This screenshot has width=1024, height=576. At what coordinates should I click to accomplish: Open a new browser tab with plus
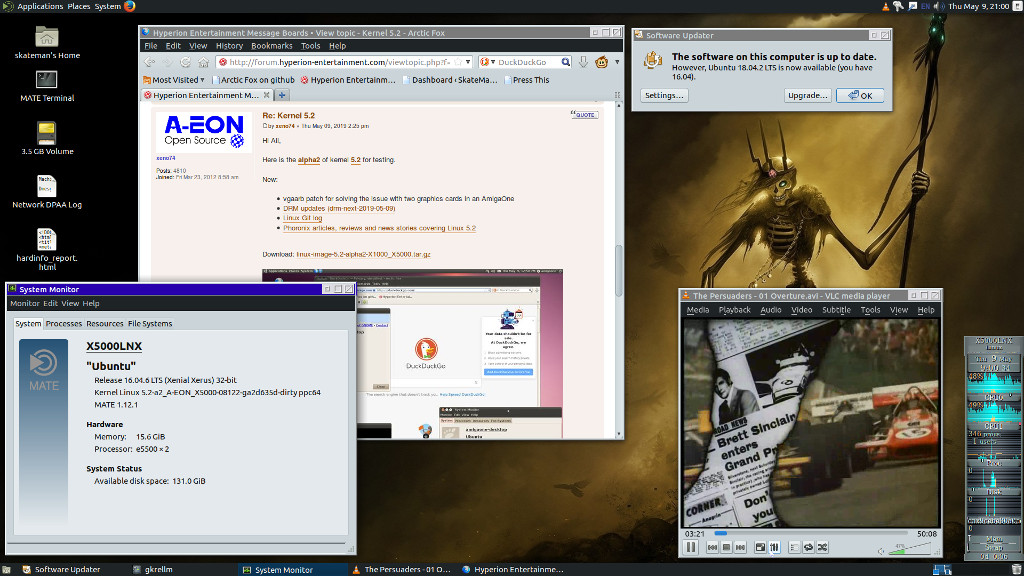pyautogui.click(x=282, y=95)
